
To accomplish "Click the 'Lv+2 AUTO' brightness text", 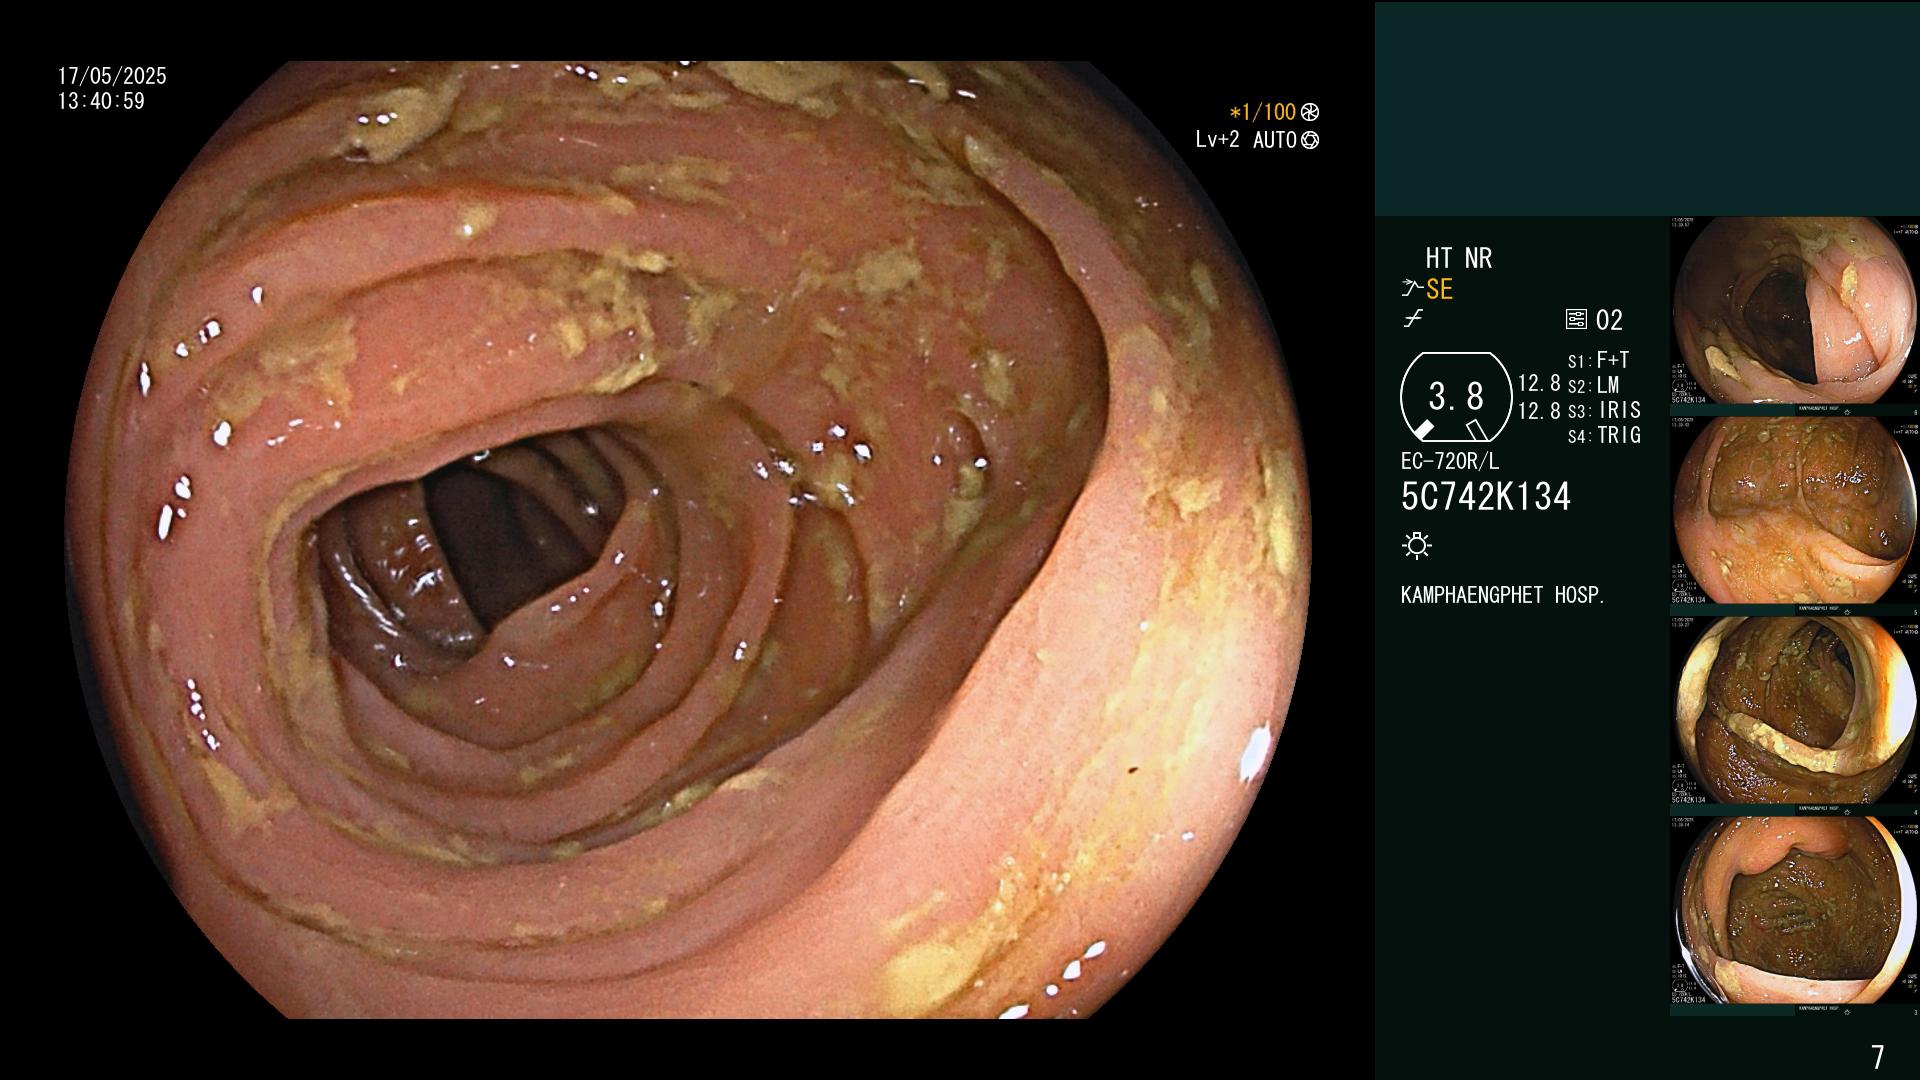I will coord(1246,140).
